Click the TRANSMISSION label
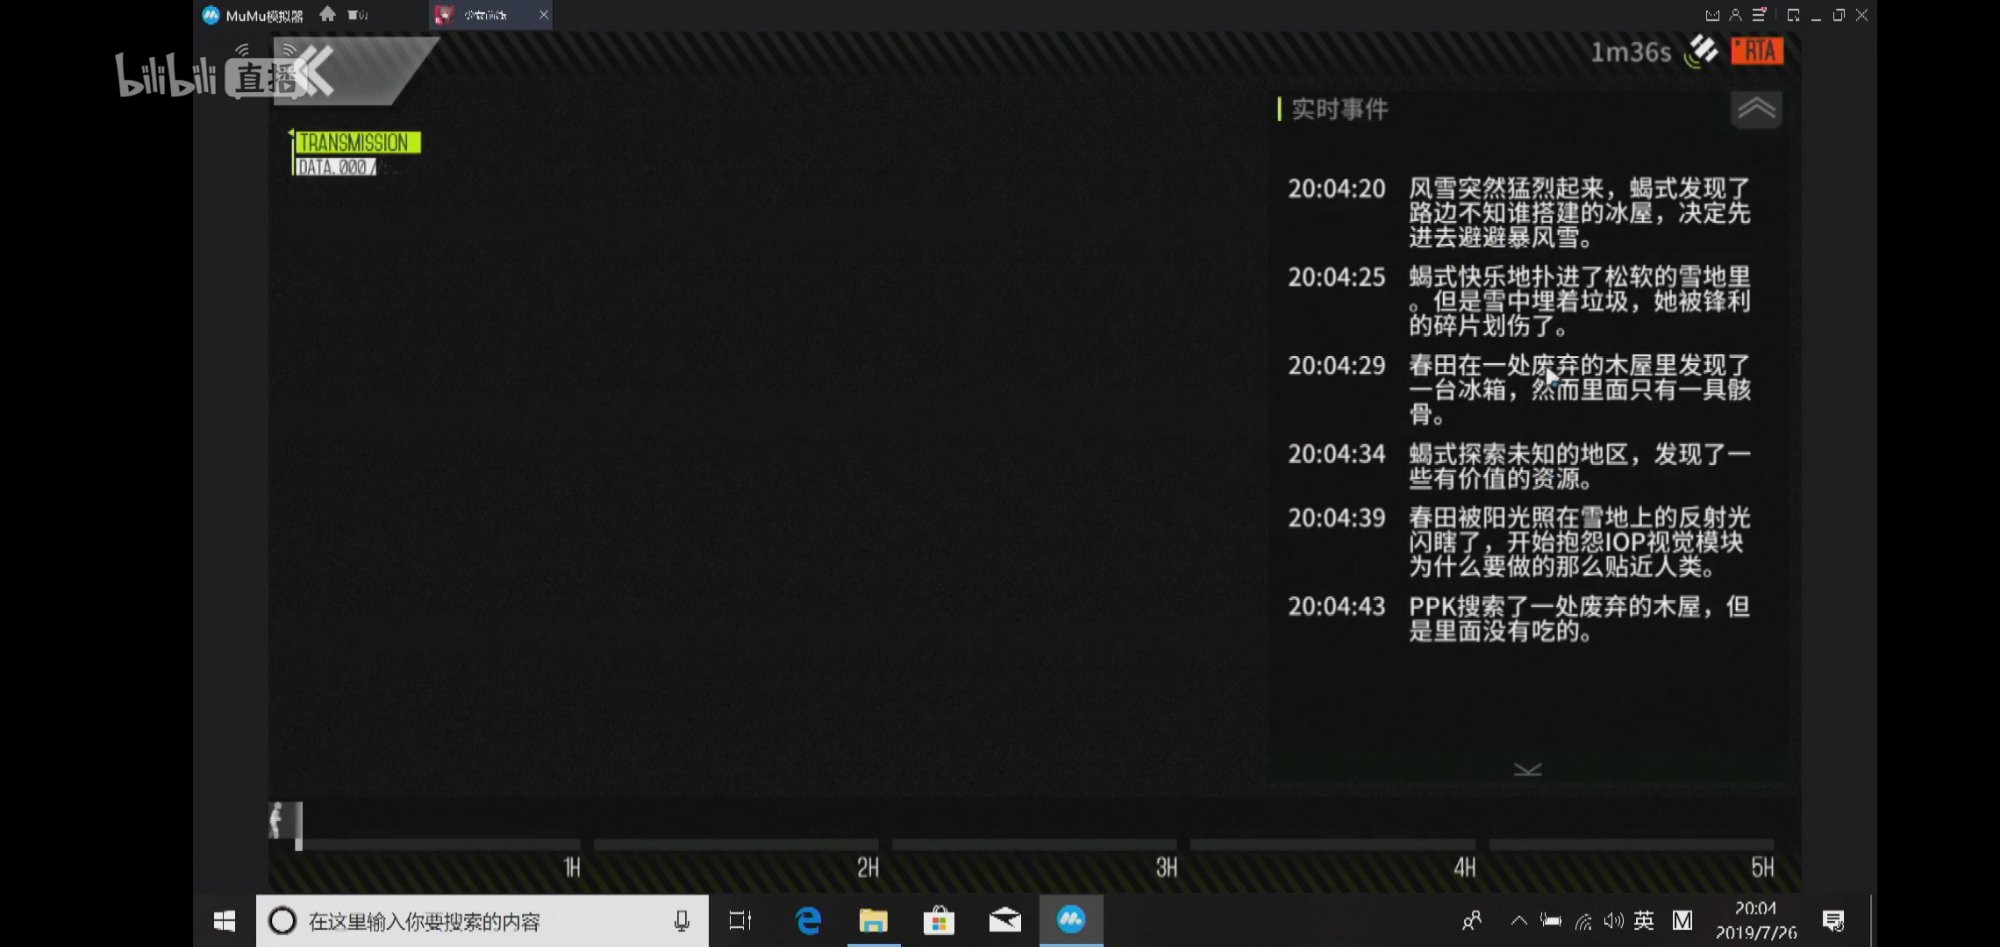2000x947 pixels. pyautogui.click(x=357, y=143)
